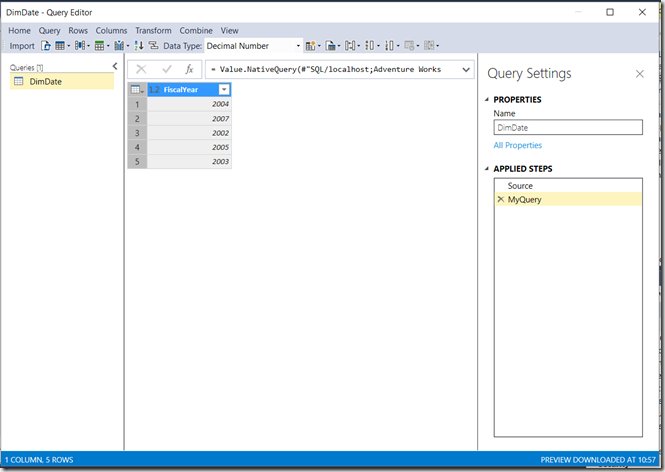Select the Source applied step
The width and height of the screenshot is (665, 472).
click(568, 185)
